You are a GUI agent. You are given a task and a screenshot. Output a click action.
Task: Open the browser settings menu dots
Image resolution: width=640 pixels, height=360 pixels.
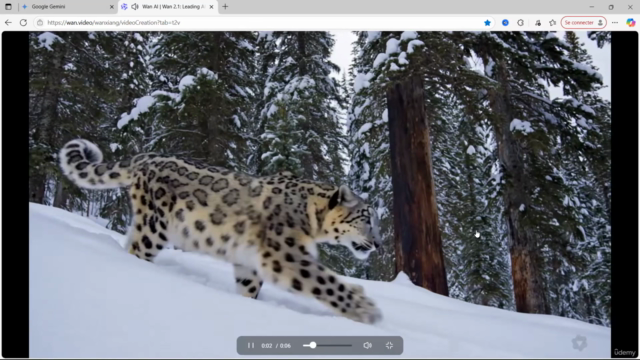(615, 22)
